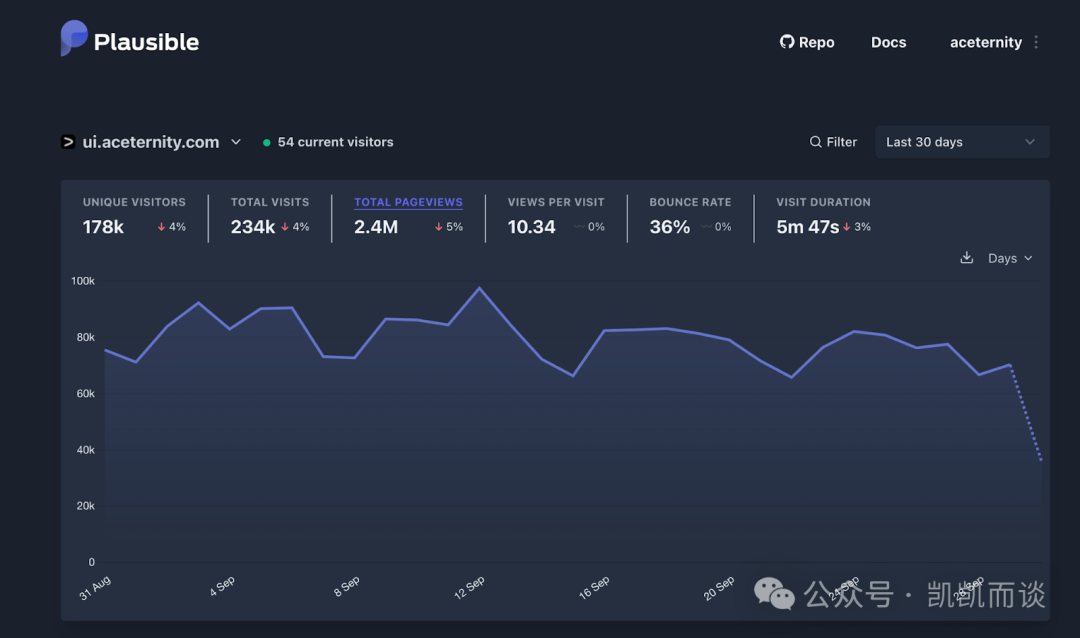Click the Filter search icon
This screenshot has width=1080, height=638.
coord(816,142)
